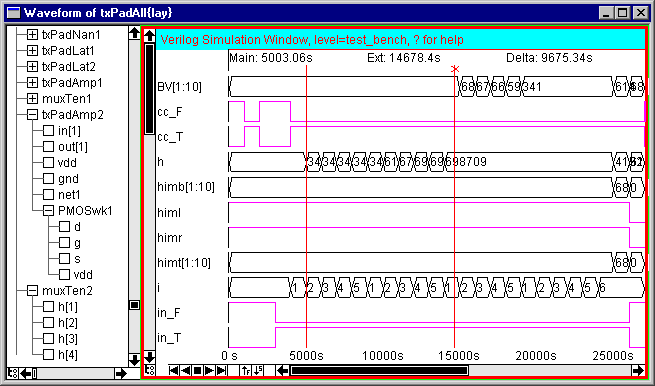Click the Ext: 14678.4s readout
Screen dimensions: 655x386
click(404, 58)
